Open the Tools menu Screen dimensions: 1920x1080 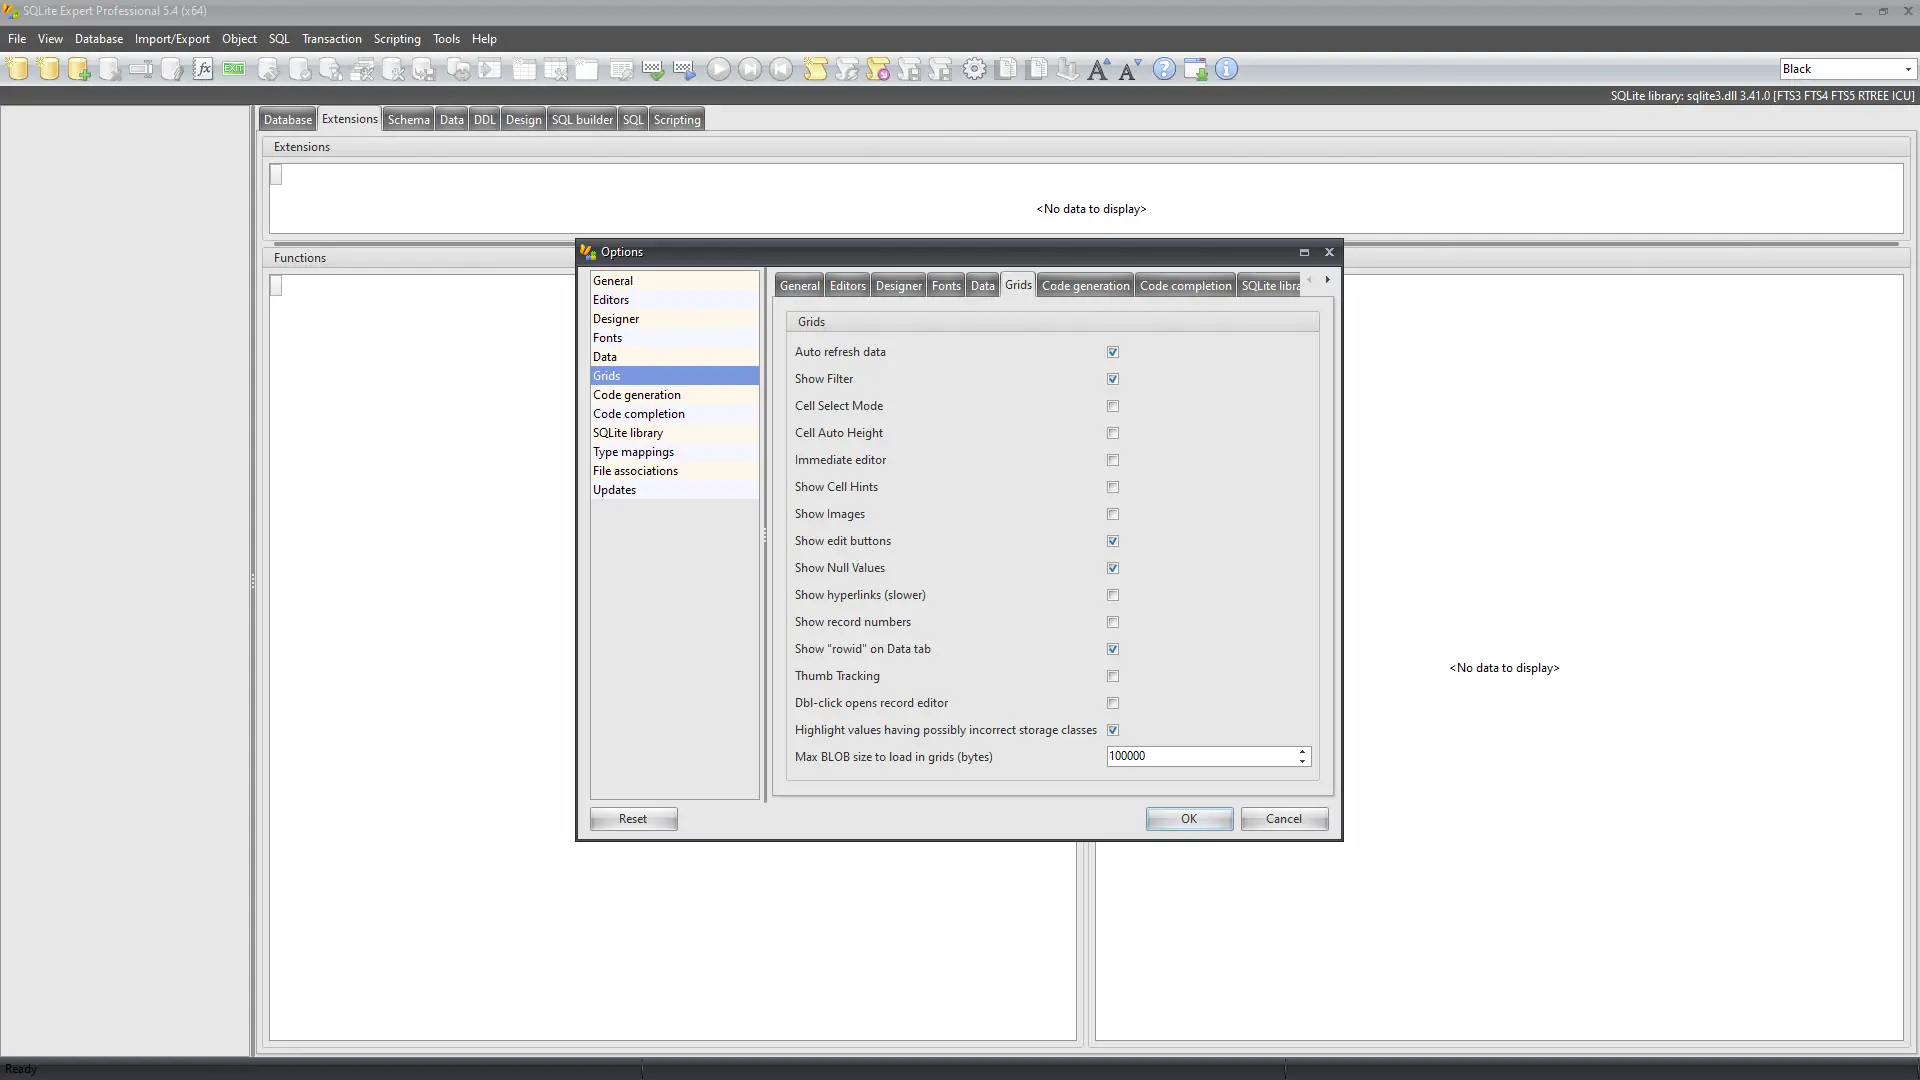pos(446,39)
